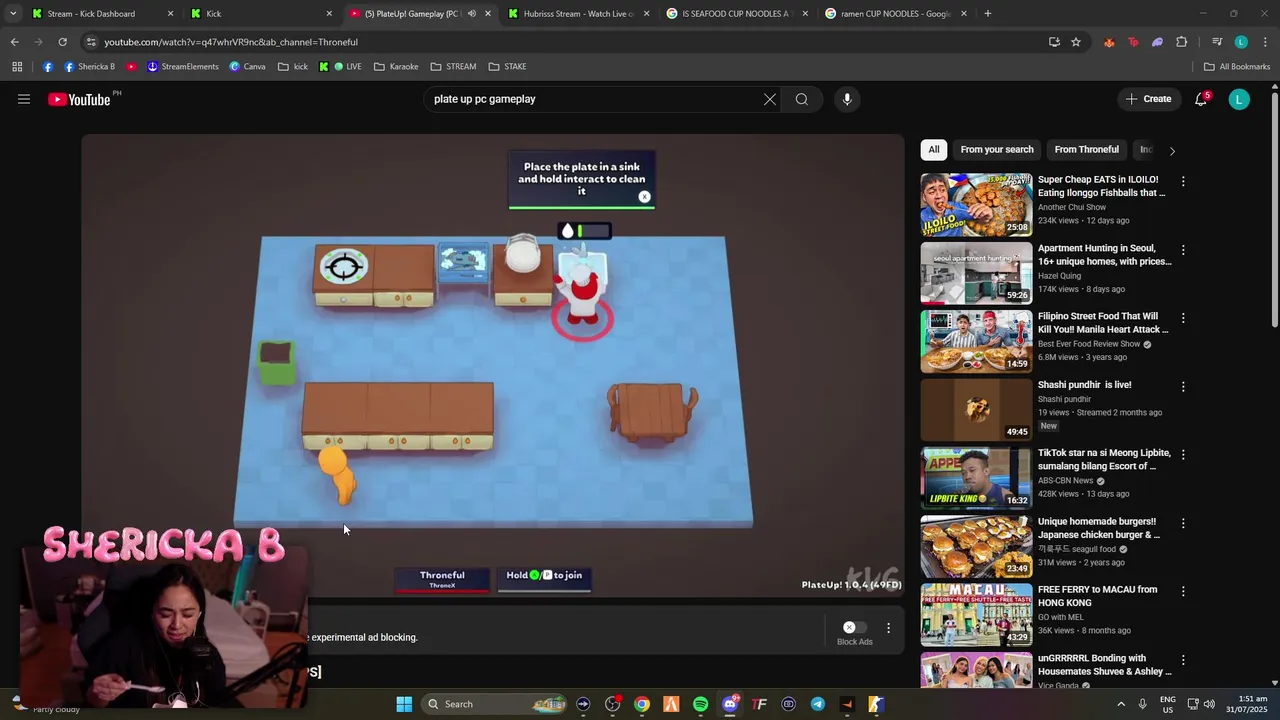Screen dimensions: 1280x720
Task: Open Discord from the taskbar
Action: [730, 704]
